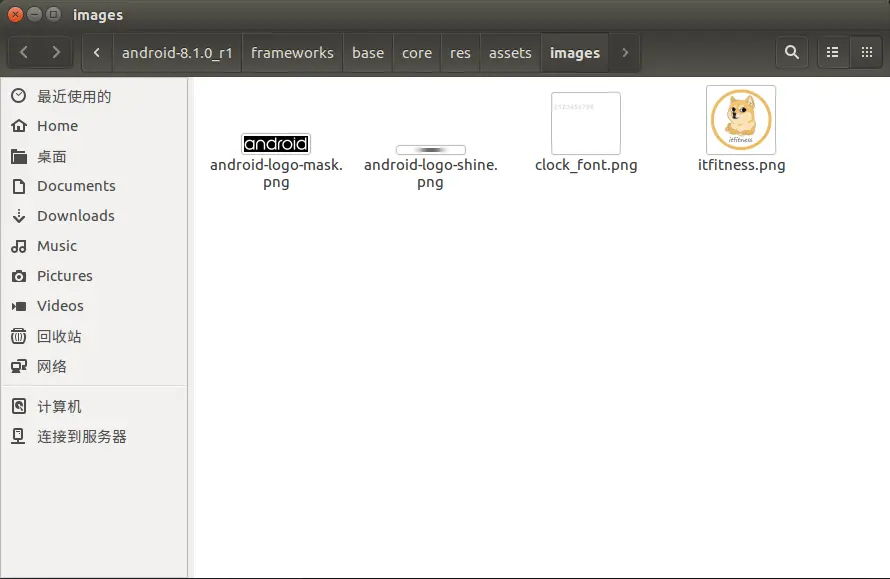Go to android-8.1.0_r1 path segment
This screenshot has width=890, height=579.
pos(177,53)
